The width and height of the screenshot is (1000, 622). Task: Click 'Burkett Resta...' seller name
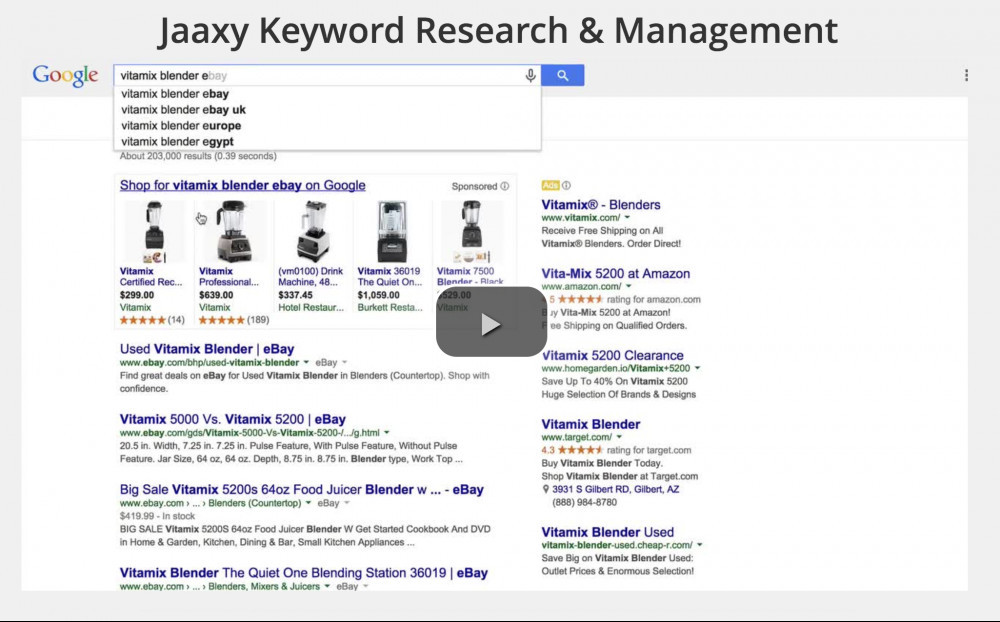click(390, 307)
